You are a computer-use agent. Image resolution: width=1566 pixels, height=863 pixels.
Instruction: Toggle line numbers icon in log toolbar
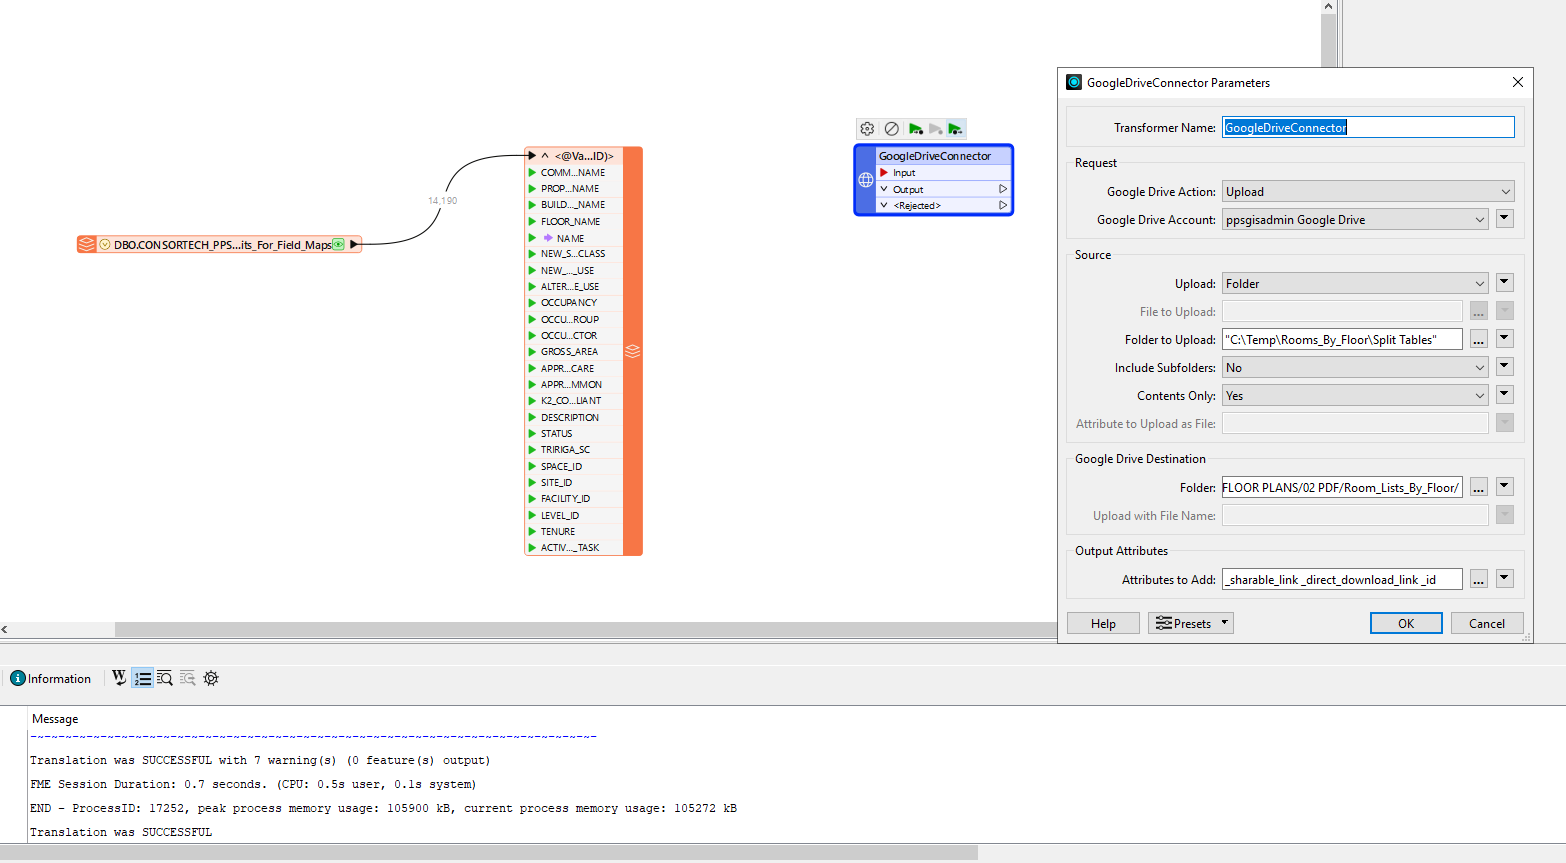(x=142, y=678)
